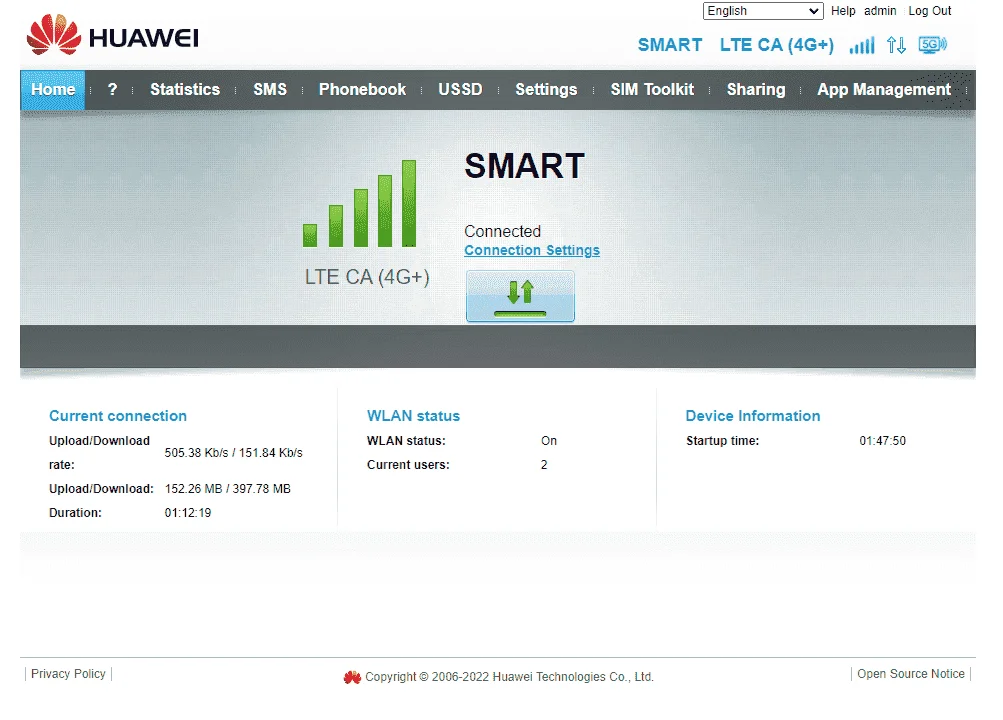Viewport: 1003px width, 720px height.
Task: Click the small Huawei logo beside copyright
Action: coord(352,677)
